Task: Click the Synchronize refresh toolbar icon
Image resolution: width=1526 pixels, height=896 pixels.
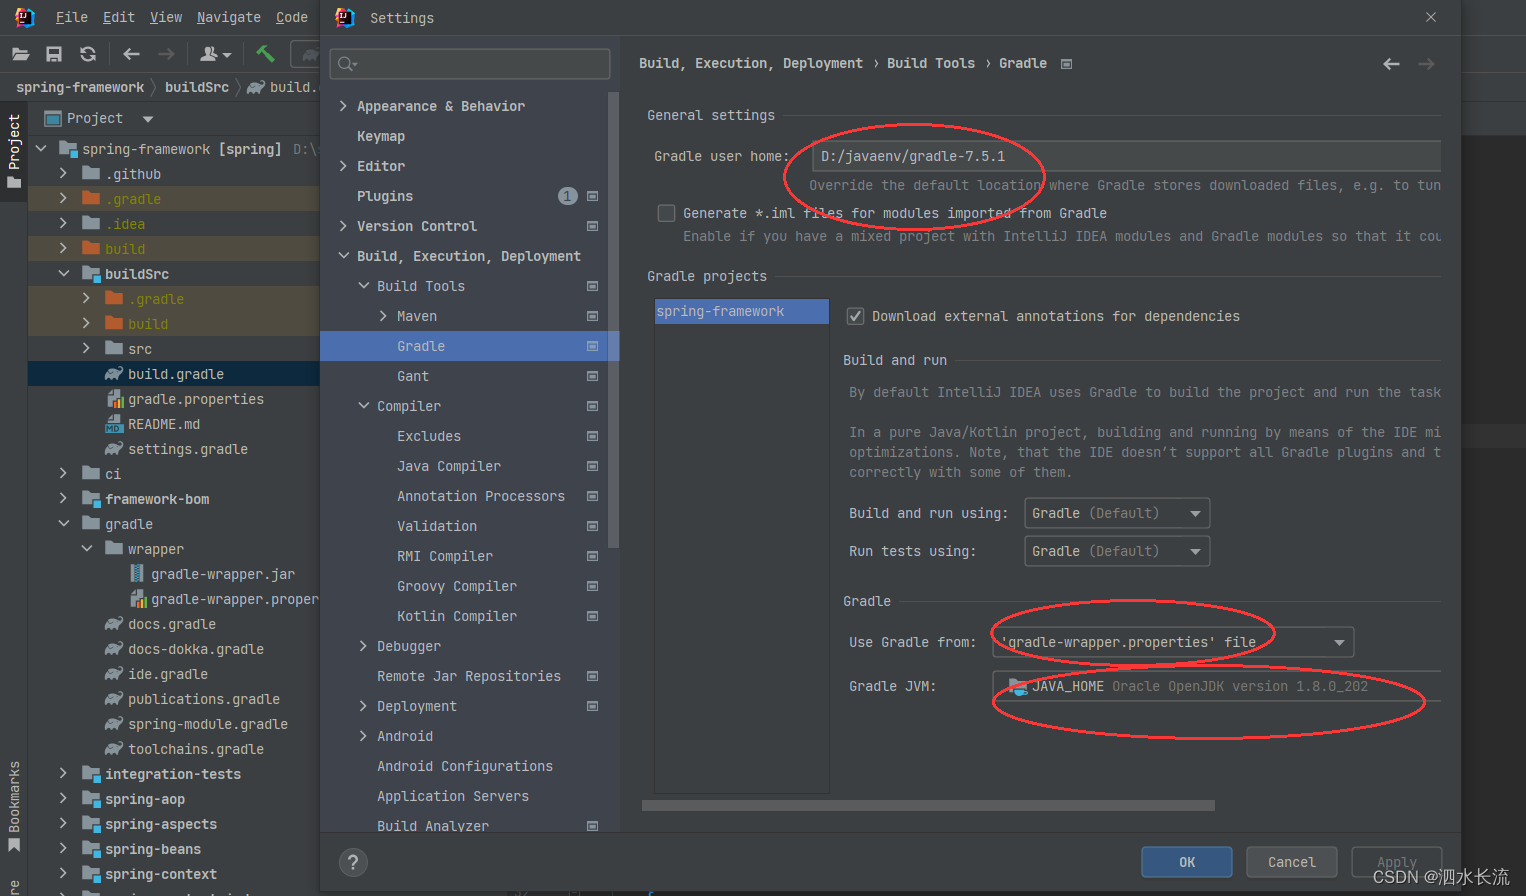Action: click(88, 54)
